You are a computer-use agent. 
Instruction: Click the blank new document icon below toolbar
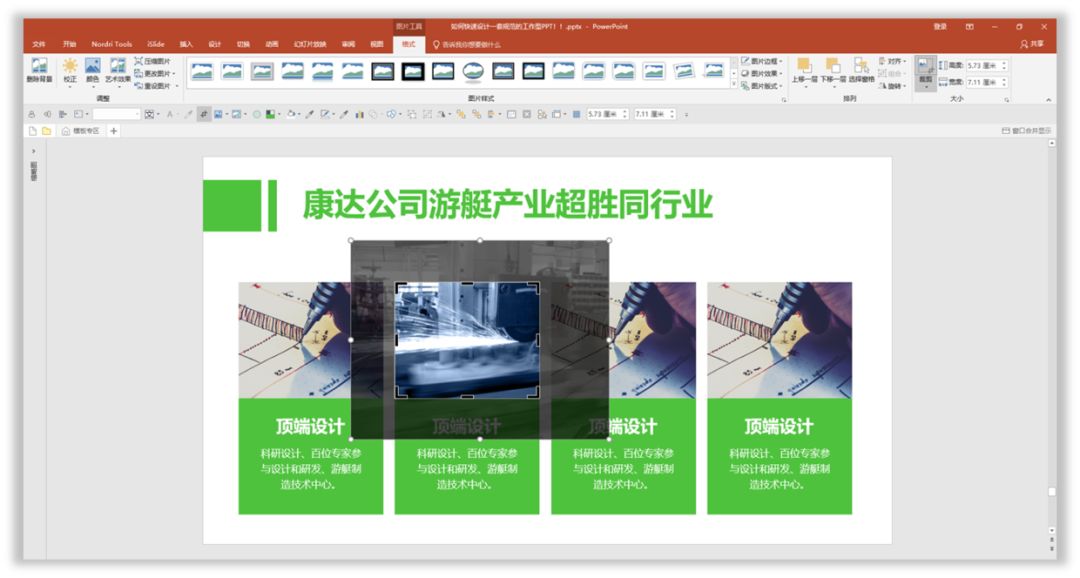[x=32, y=130]
